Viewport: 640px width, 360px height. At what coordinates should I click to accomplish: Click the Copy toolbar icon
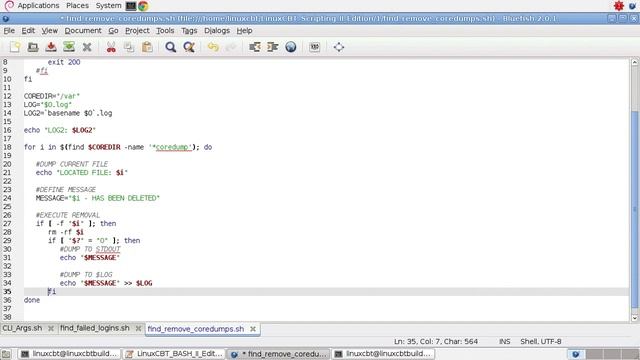tap(129, 47)
